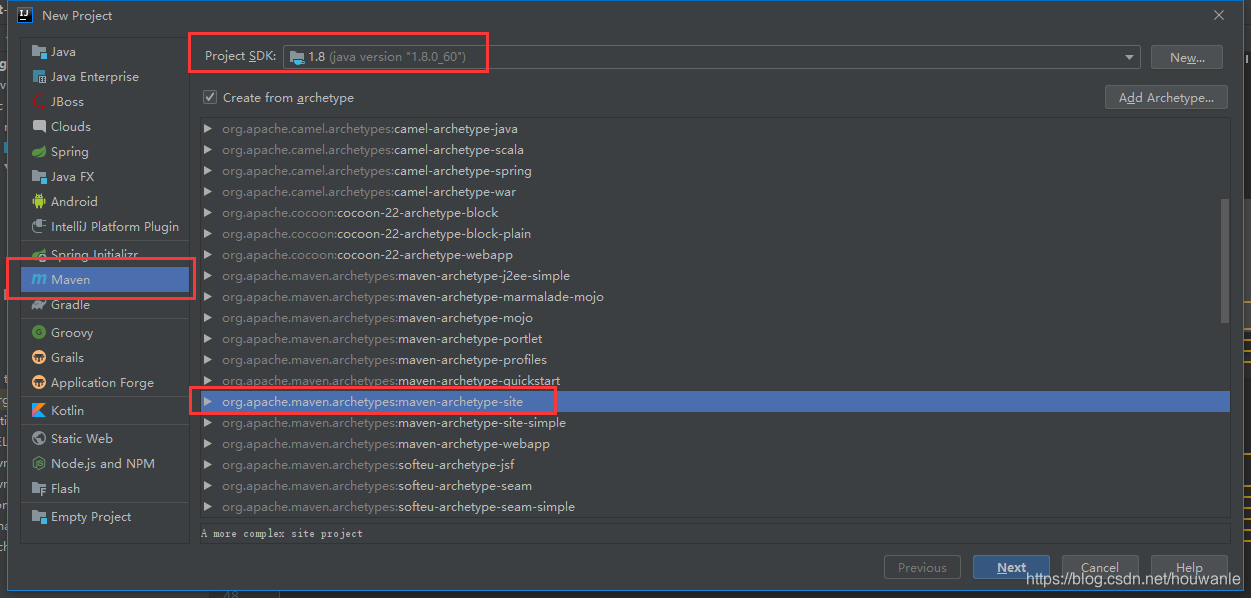Click the Kotlin icon

coord(39,410)
